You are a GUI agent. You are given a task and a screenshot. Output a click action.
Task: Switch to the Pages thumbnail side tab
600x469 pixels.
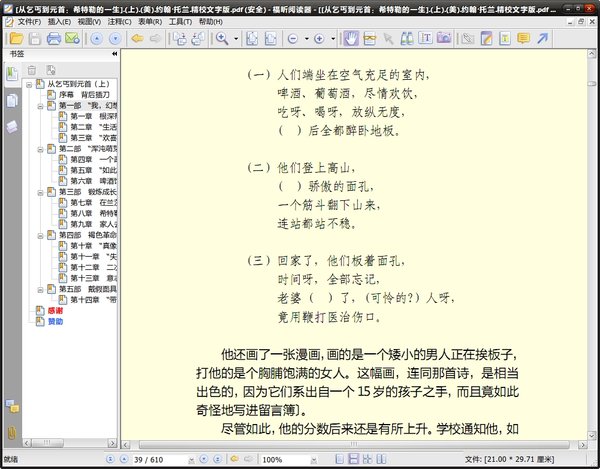[x=12, y=101]
